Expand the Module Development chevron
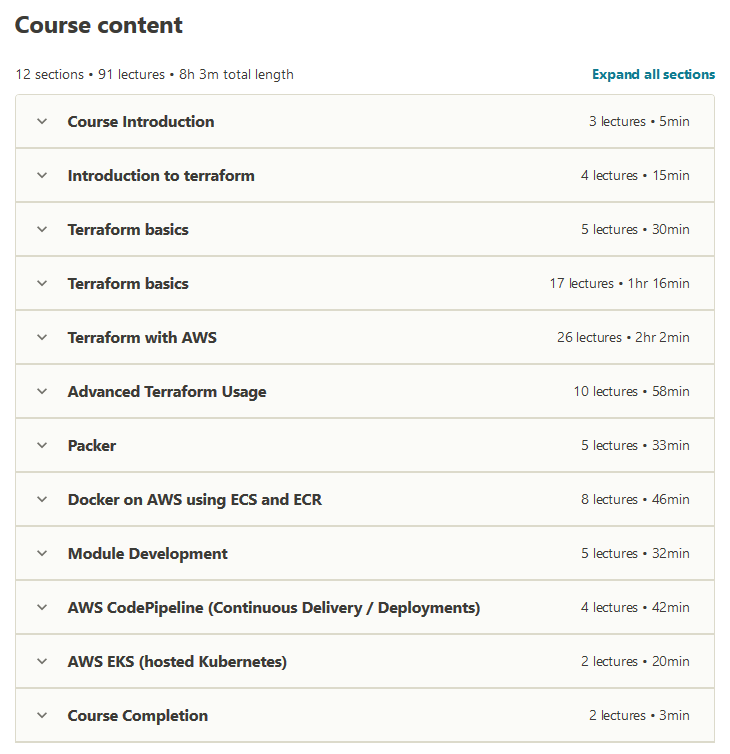Screen dimensions: 730x754 click(42, 553)
